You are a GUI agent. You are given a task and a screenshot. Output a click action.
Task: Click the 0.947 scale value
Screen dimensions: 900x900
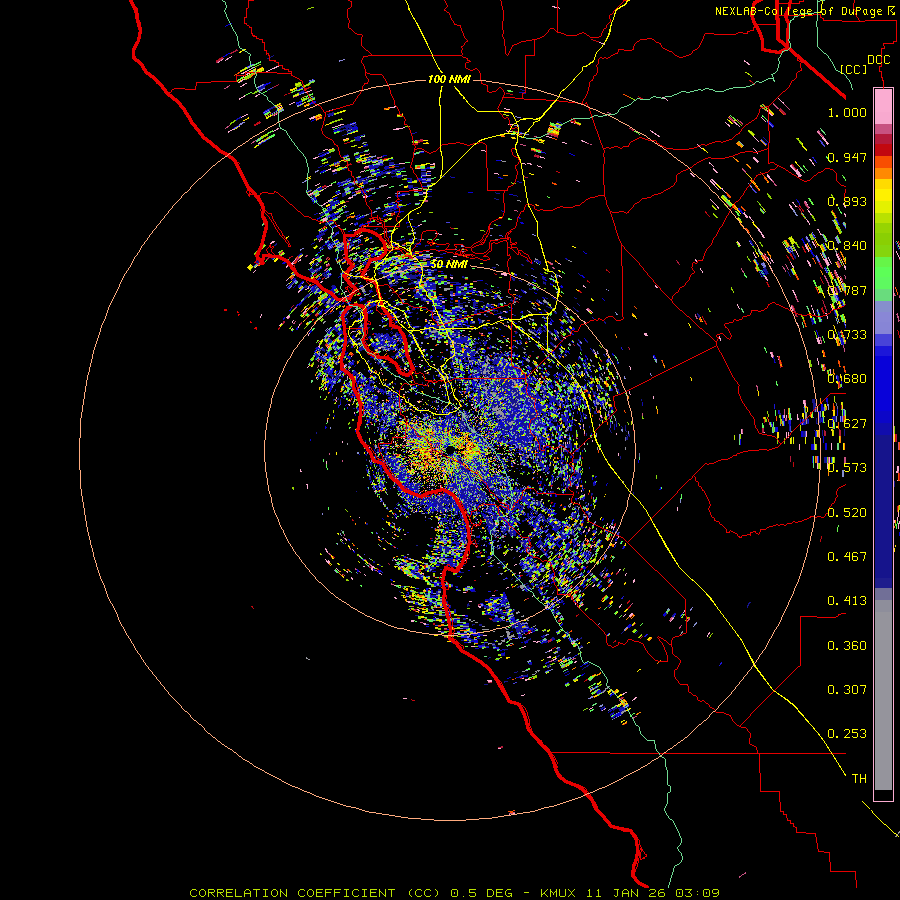[847, 157]
